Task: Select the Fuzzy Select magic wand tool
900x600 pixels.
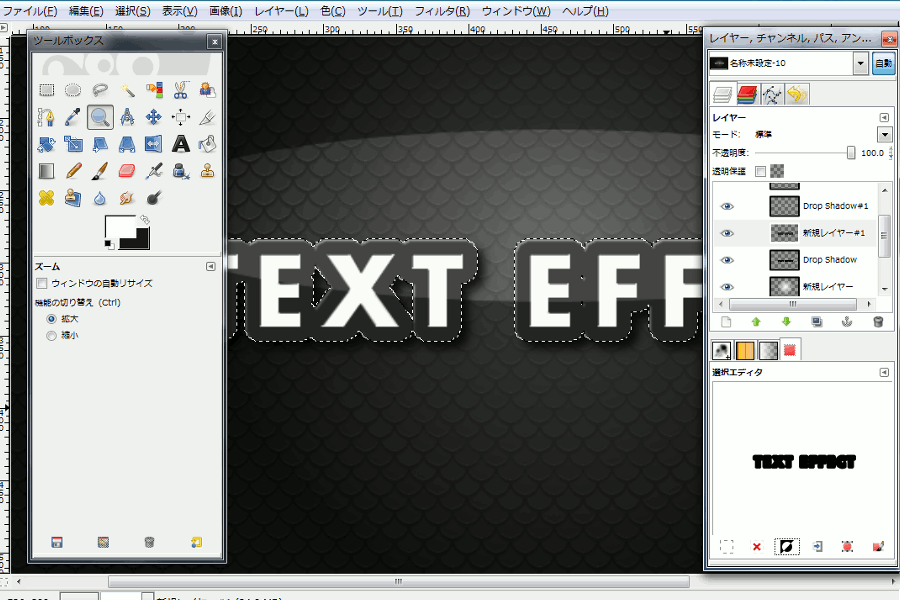Action: pos(126,91)
